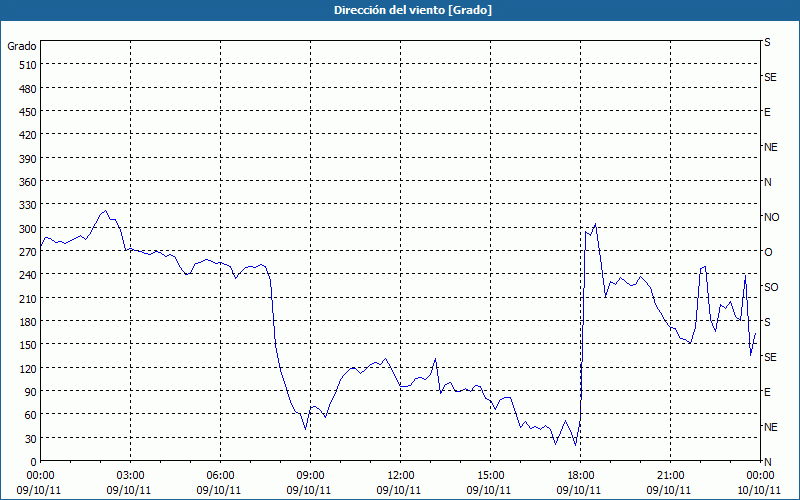Viewport: 800px width, 500px height.
Task: Click the 150 degree axis label
Action: coord(28,345)
